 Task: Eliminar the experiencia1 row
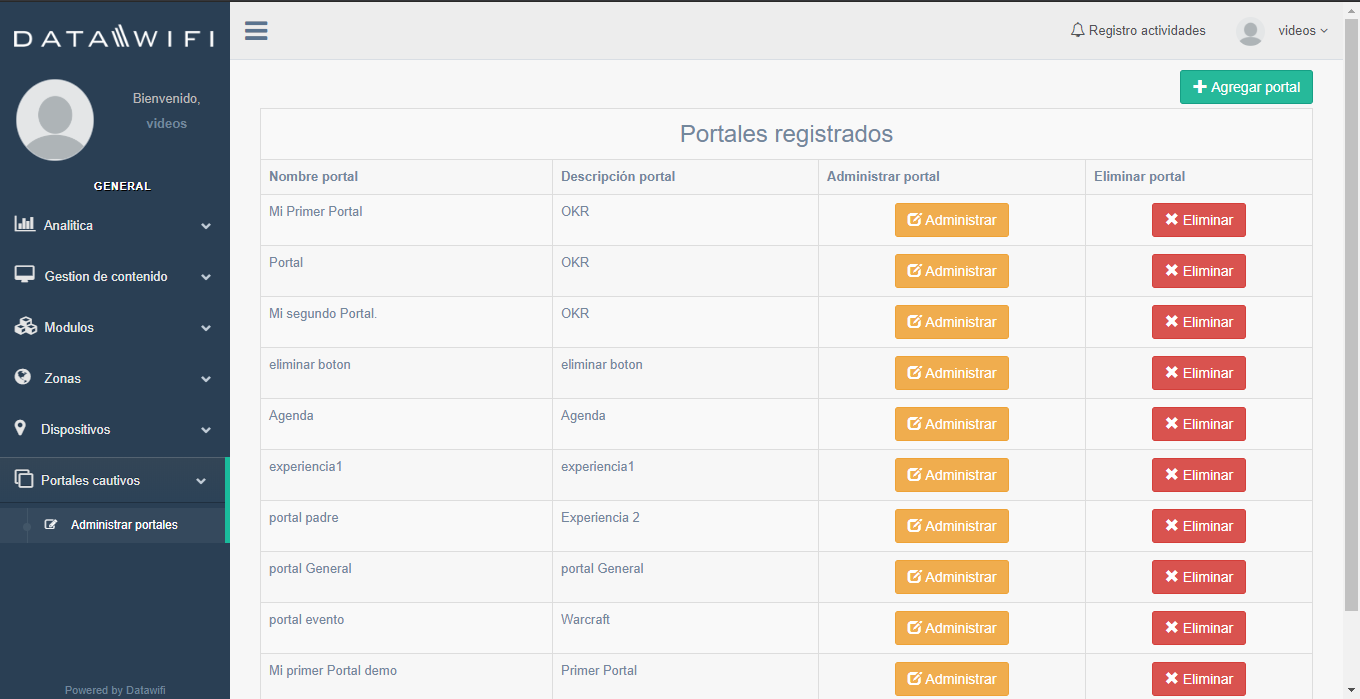pyautogui.click(x=1199, y=475)
